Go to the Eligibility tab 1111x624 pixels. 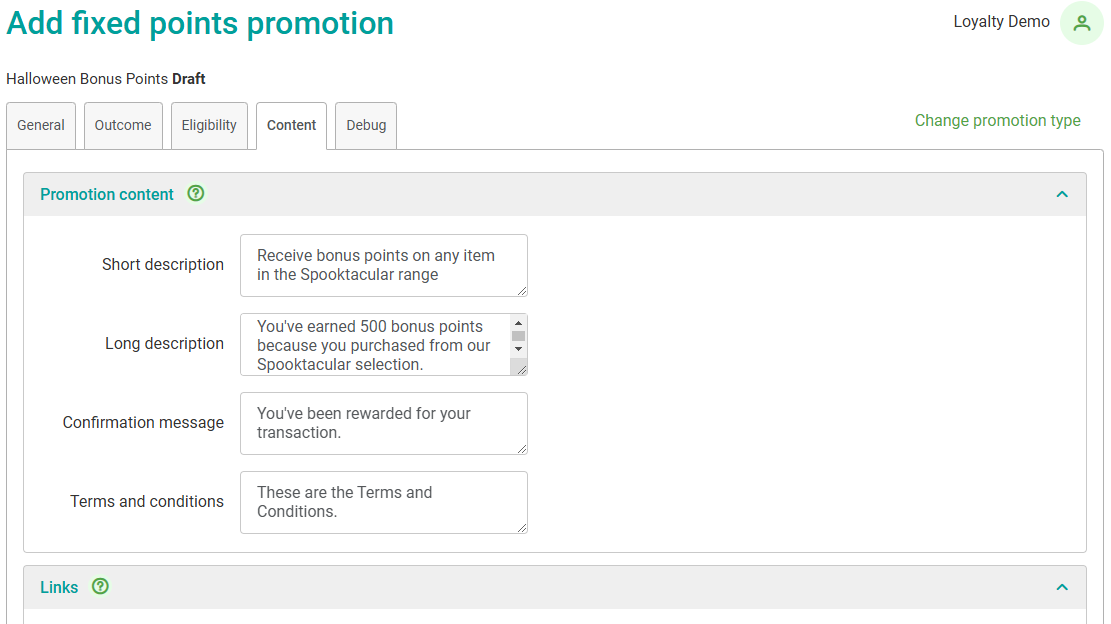point(209,125)
